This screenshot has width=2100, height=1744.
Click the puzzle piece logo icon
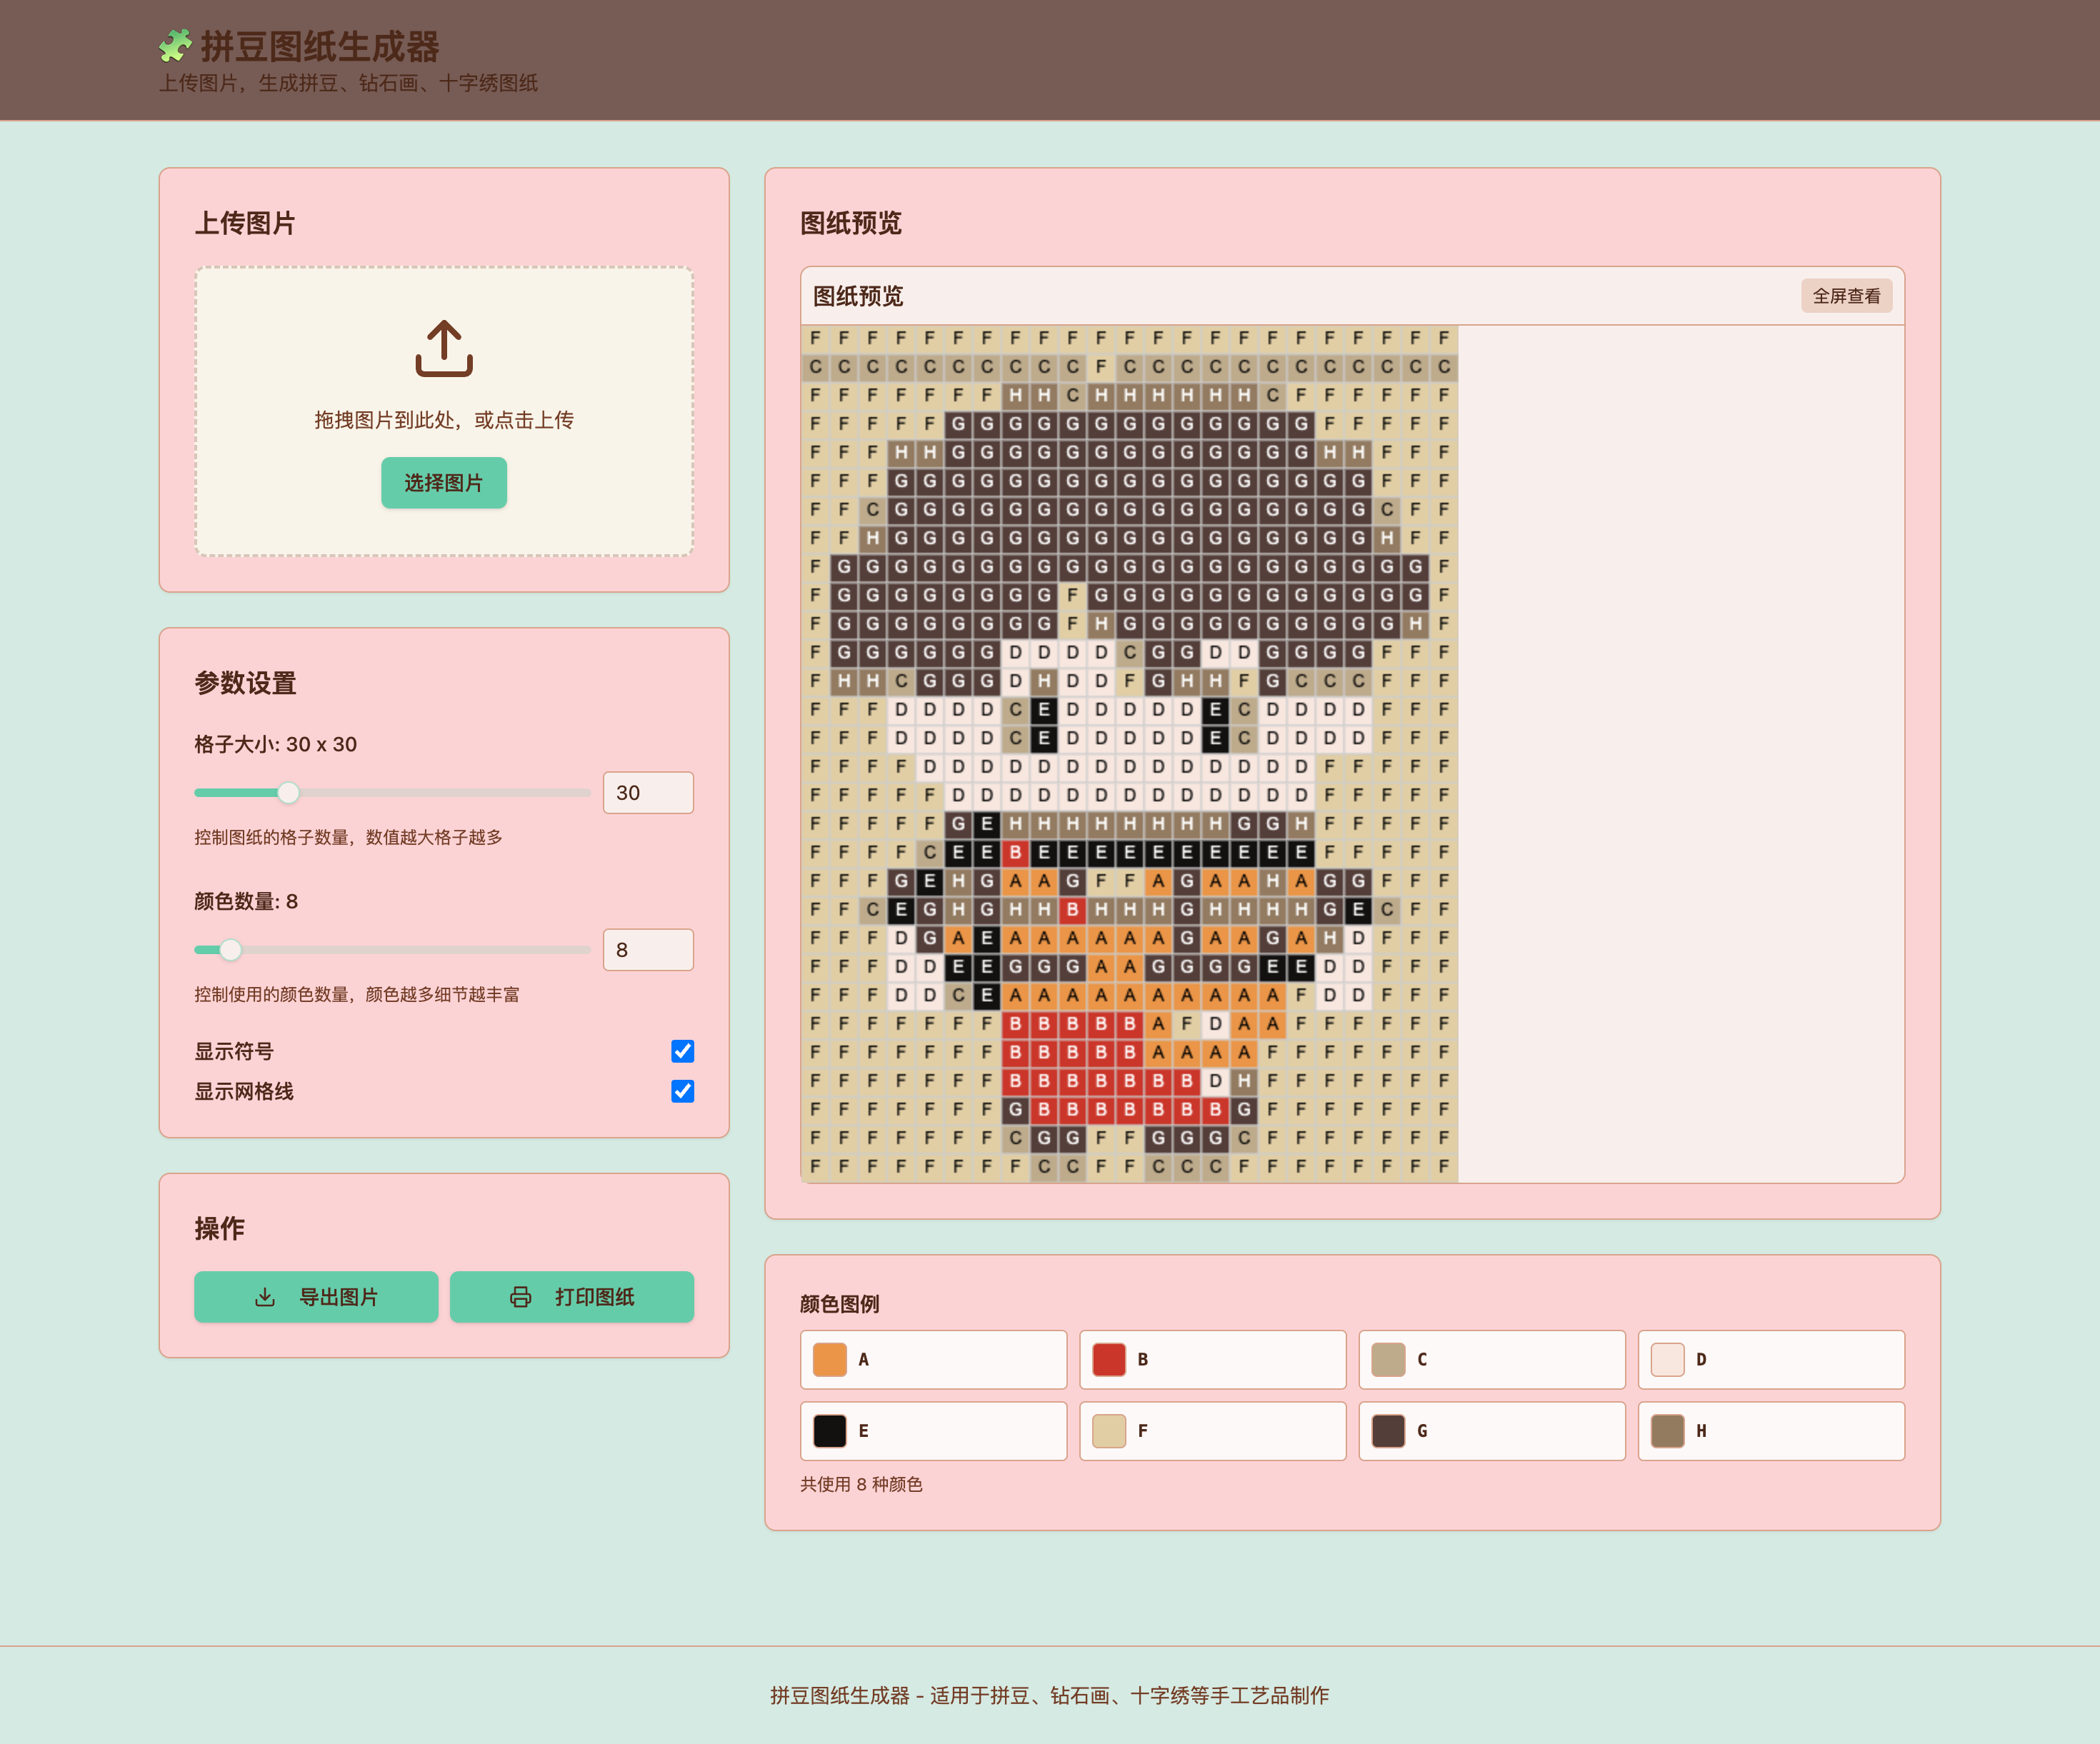176,45
